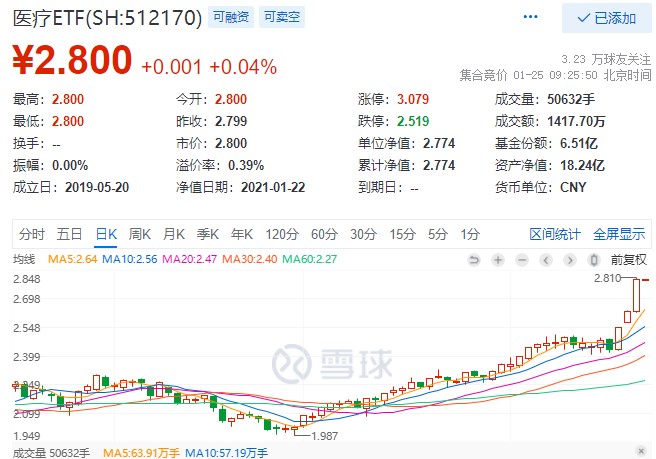Click the 已添加 watchlist button
The height and width of the screenshot is (459, 656).
[607, 18]
